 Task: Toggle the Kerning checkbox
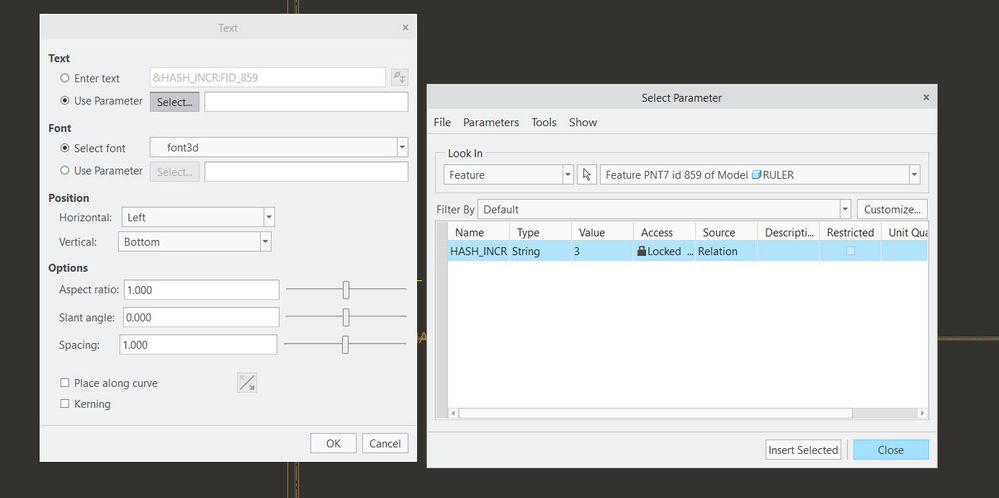tap(65, 404)
